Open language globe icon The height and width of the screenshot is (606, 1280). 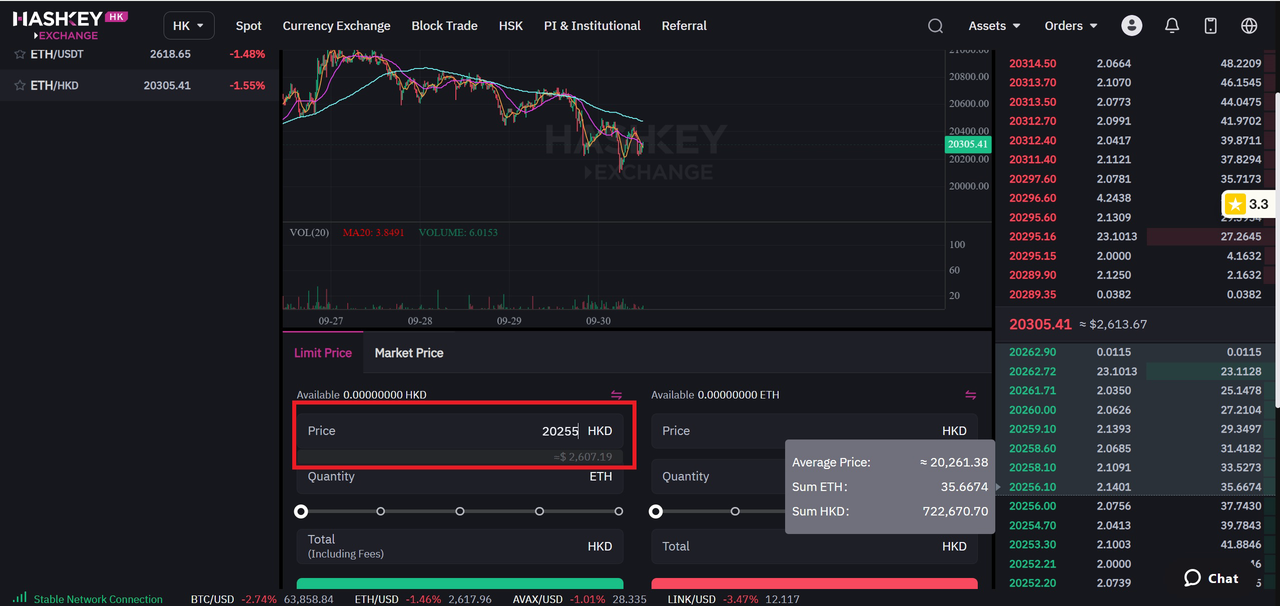1249,26
